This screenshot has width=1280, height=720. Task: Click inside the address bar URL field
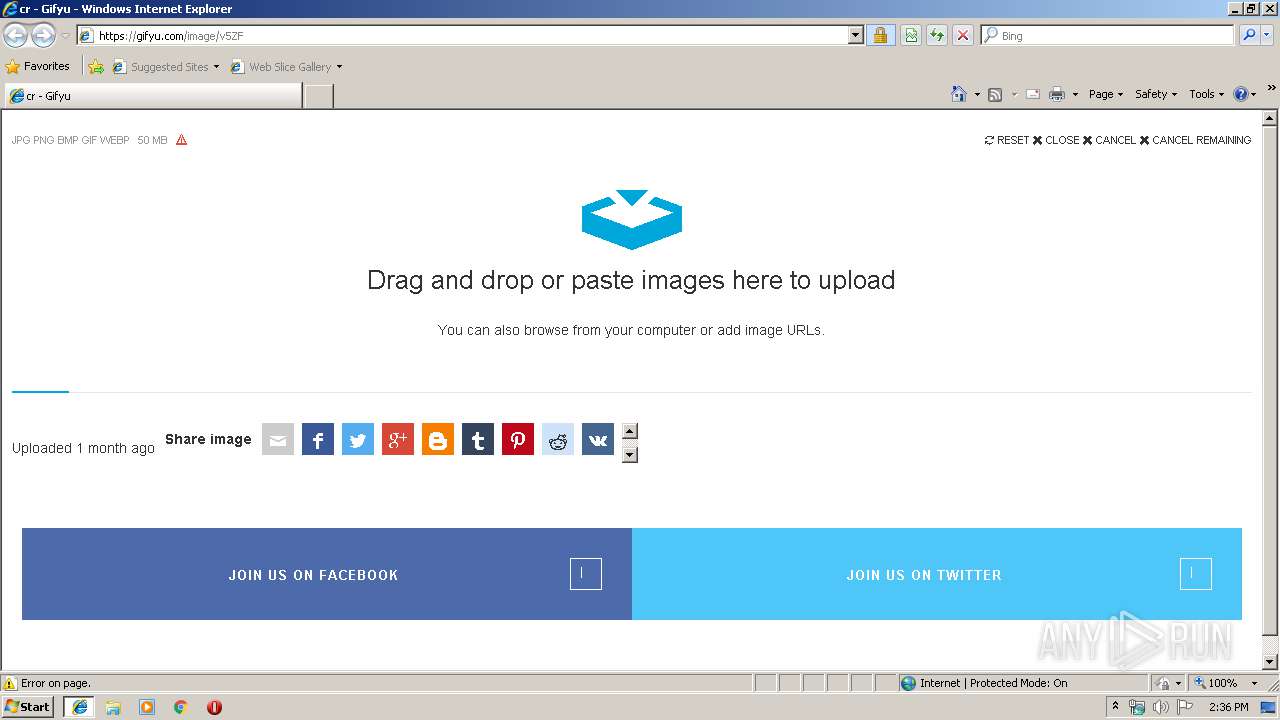point(470,35)
